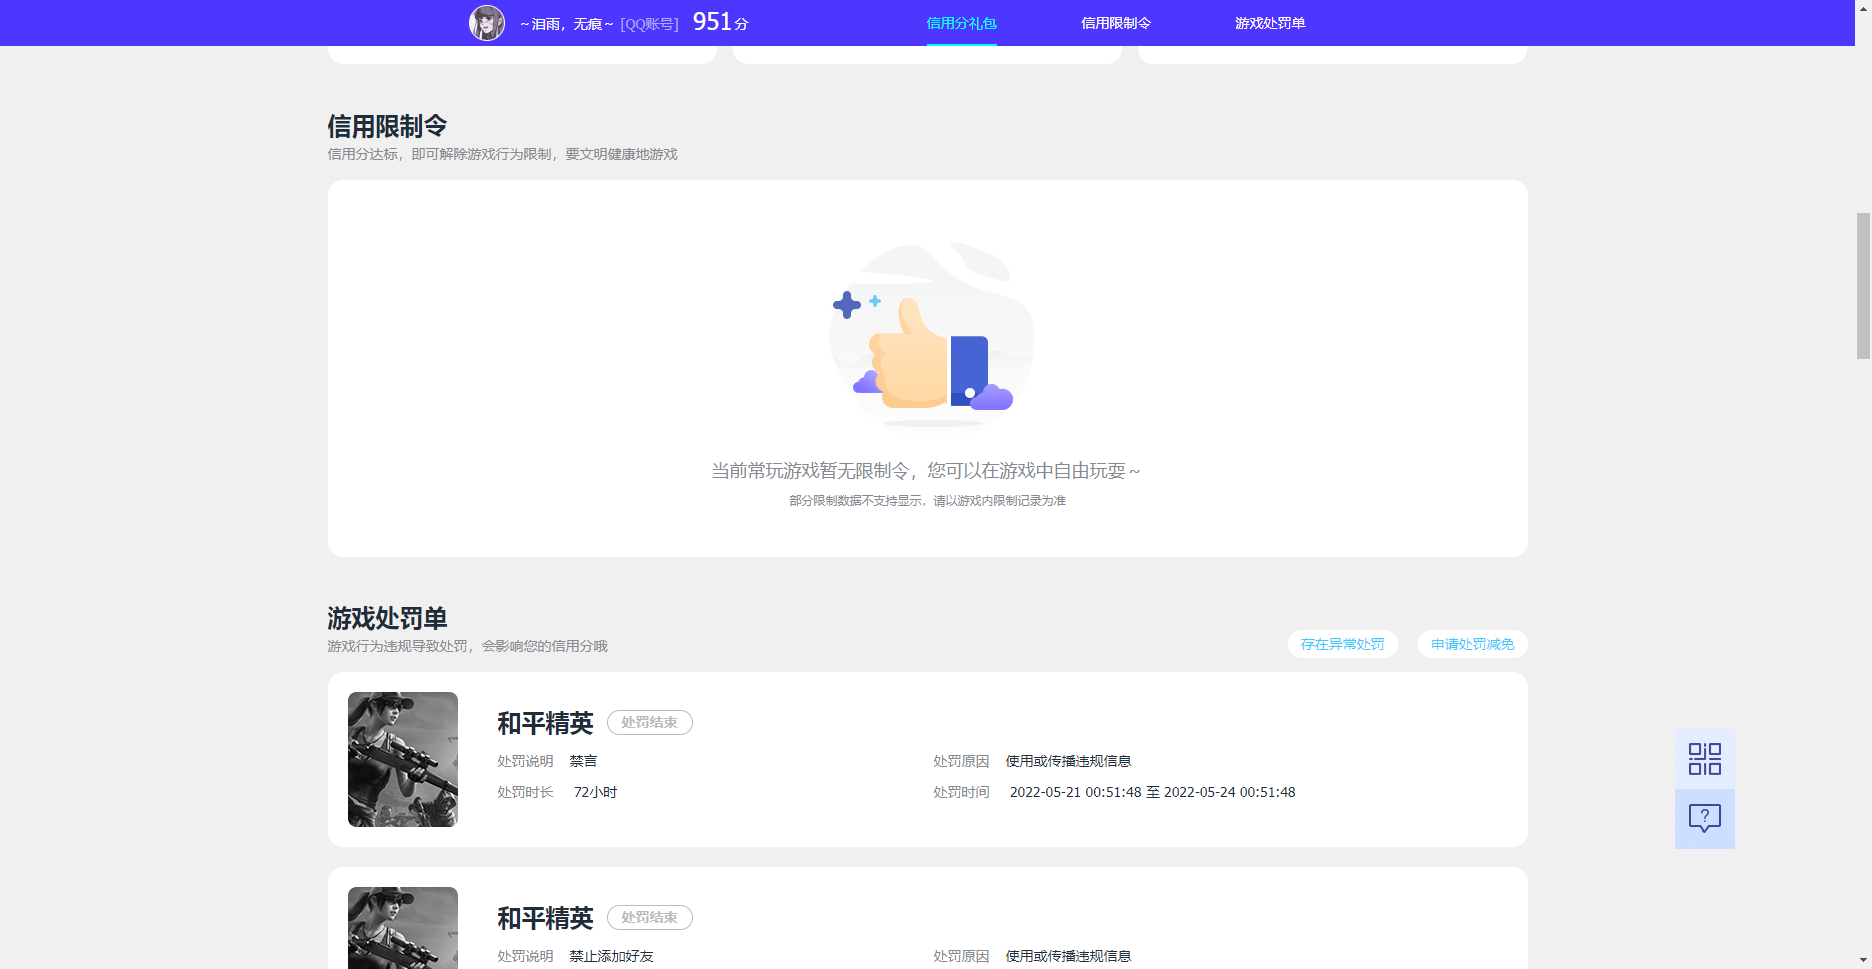Click the [QQ账号] label
The height and width of the screenshot is (969, 1872).
pyautogui.click(x=649, y=24)
